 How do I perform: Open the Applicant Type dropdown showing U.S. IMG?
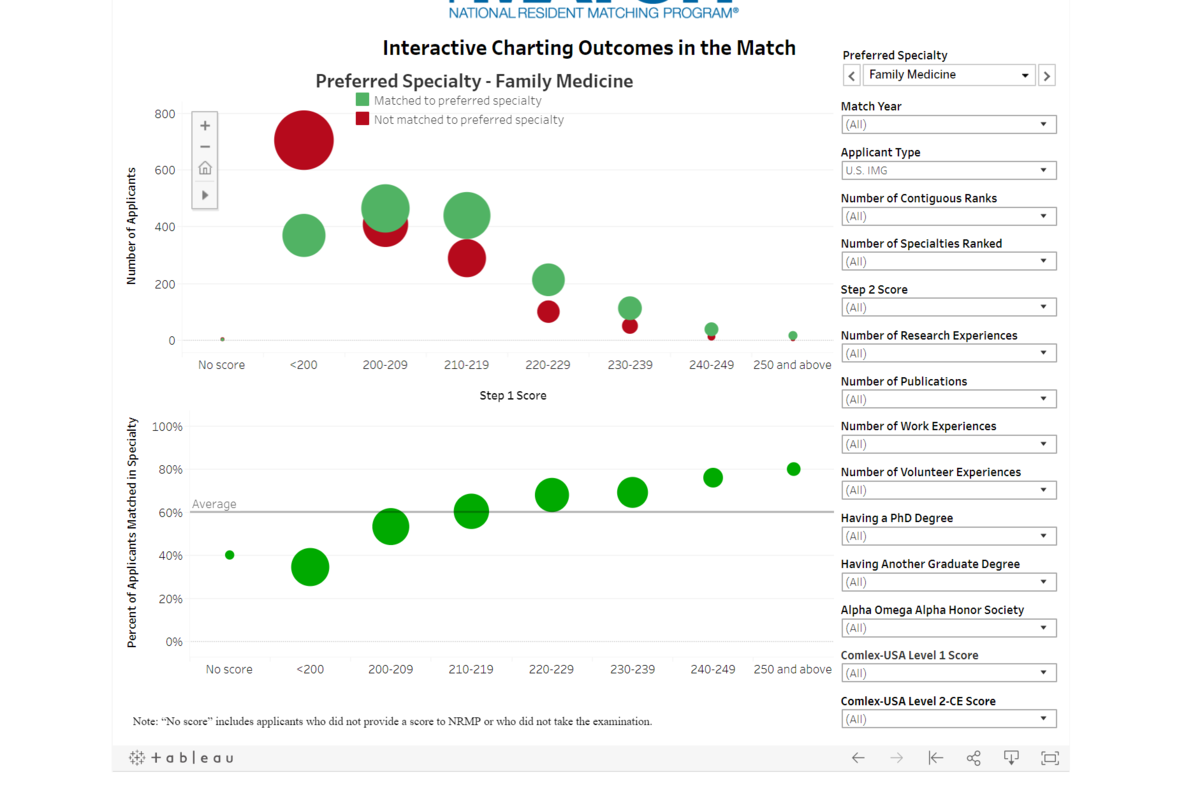click(948, 171)
